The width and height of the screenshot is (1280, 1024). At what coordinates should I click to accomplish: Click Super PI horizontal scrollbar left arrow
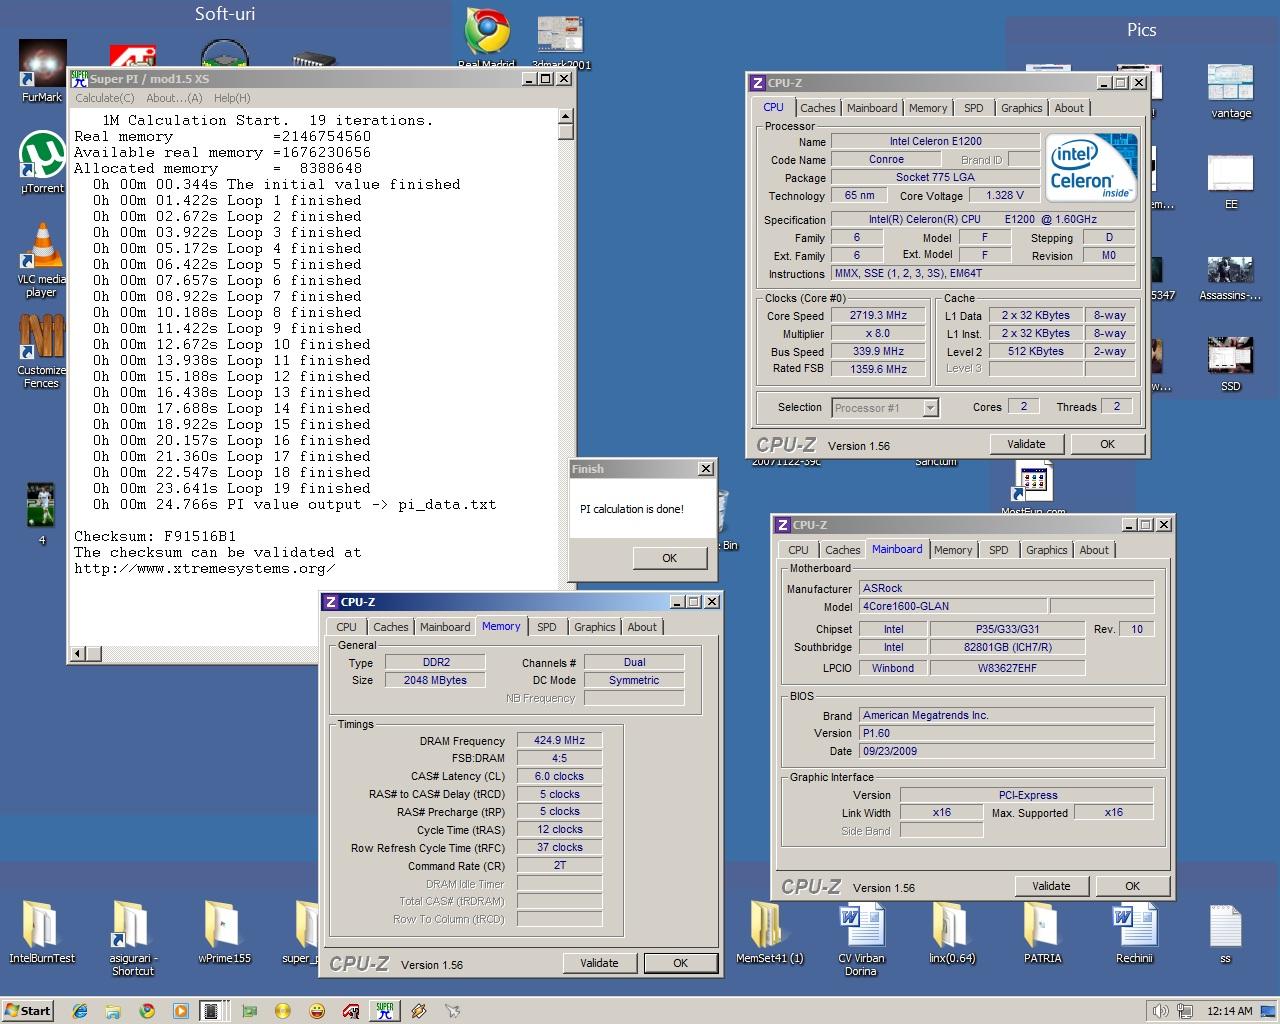coord(77,654)
